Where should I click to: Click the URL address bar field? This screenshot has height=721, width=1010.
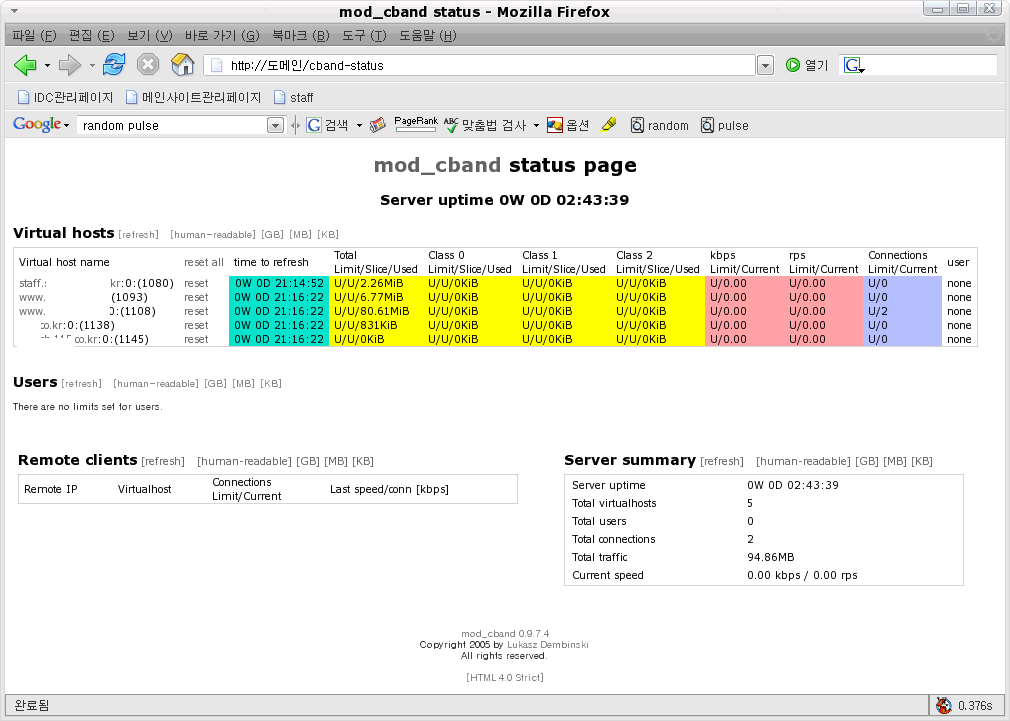click(x=480, y=66)
